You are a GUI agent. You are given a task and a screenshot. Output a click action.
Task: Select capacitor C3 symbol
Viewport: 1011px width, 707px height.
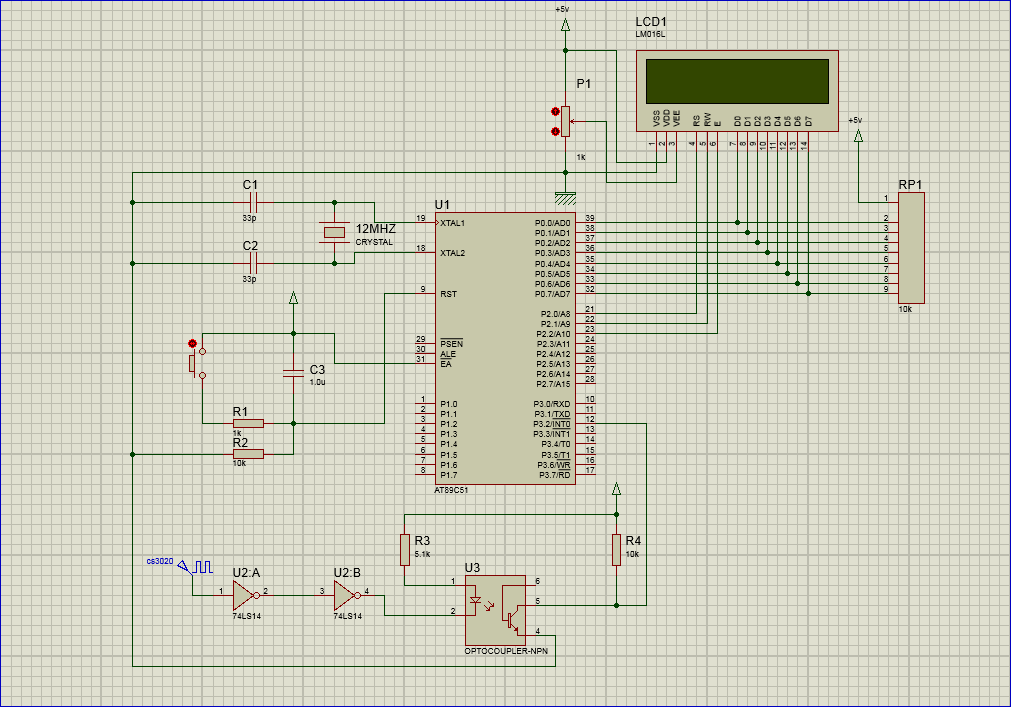pyautogui.click(x=293, y=373)
